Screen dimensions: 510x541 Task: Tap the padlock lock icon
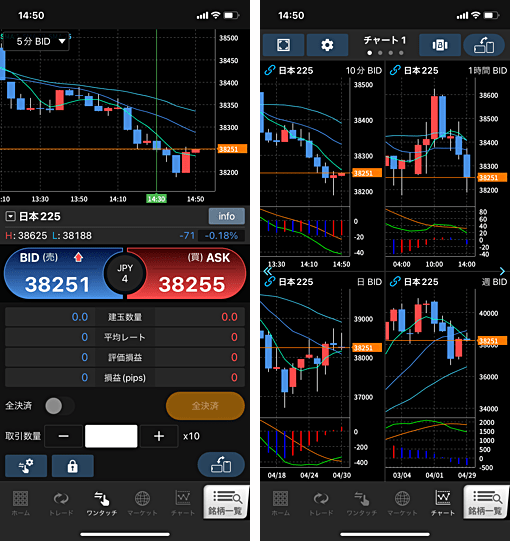point(72,466)
